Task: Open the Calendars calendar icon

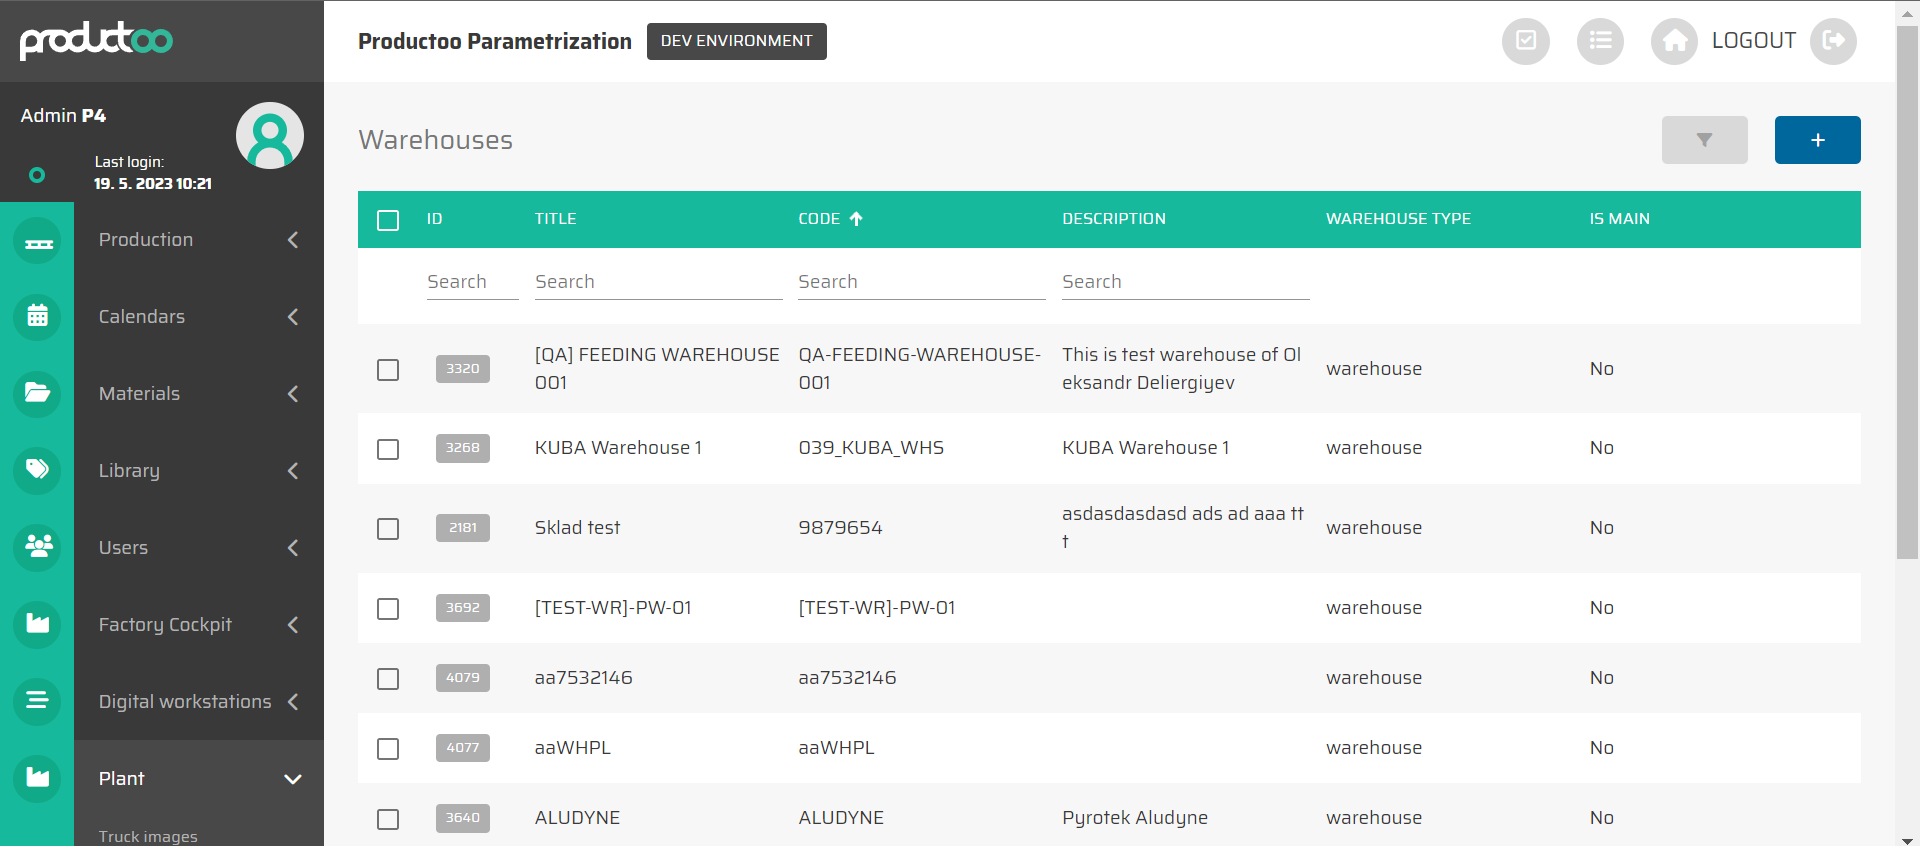Action: (38, 317)
